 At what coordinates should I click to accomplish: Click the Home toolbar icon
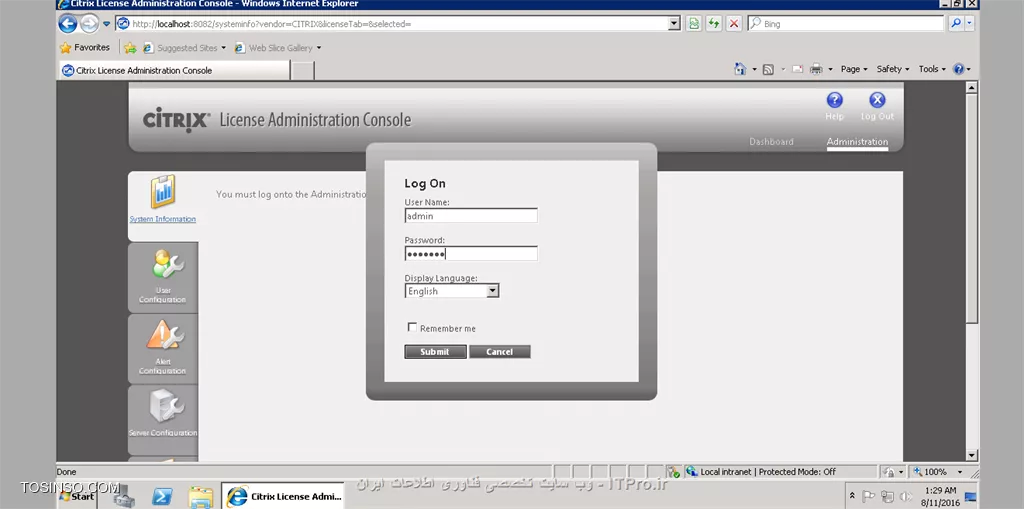coord(740,69)
